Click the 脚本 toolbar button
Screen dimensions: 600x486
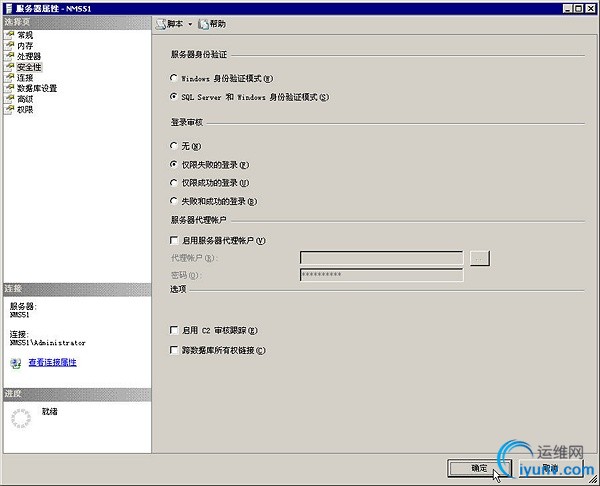(170, 24)
